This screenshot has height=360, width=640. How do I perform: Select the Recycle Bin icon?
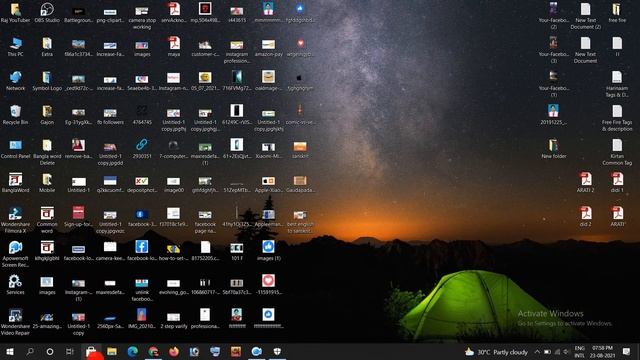pos(16,111)
